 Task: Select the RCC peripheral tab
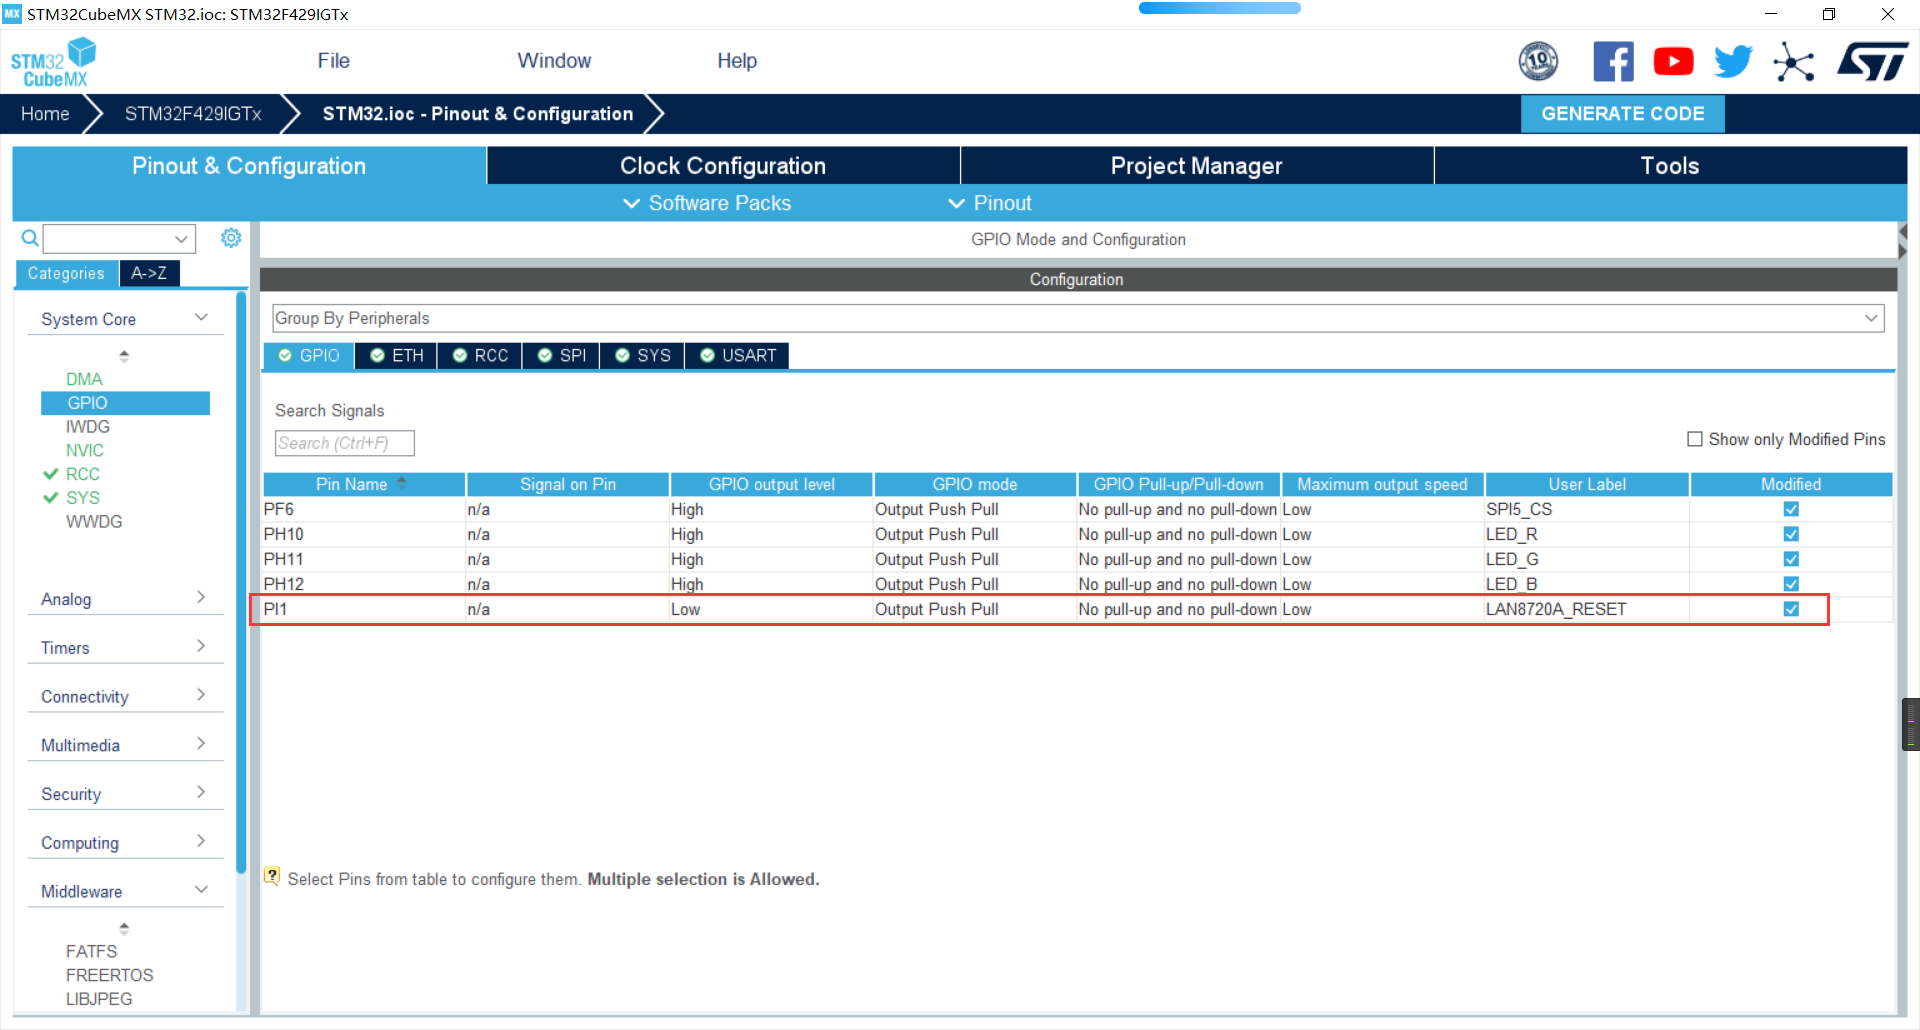point(480,356)
